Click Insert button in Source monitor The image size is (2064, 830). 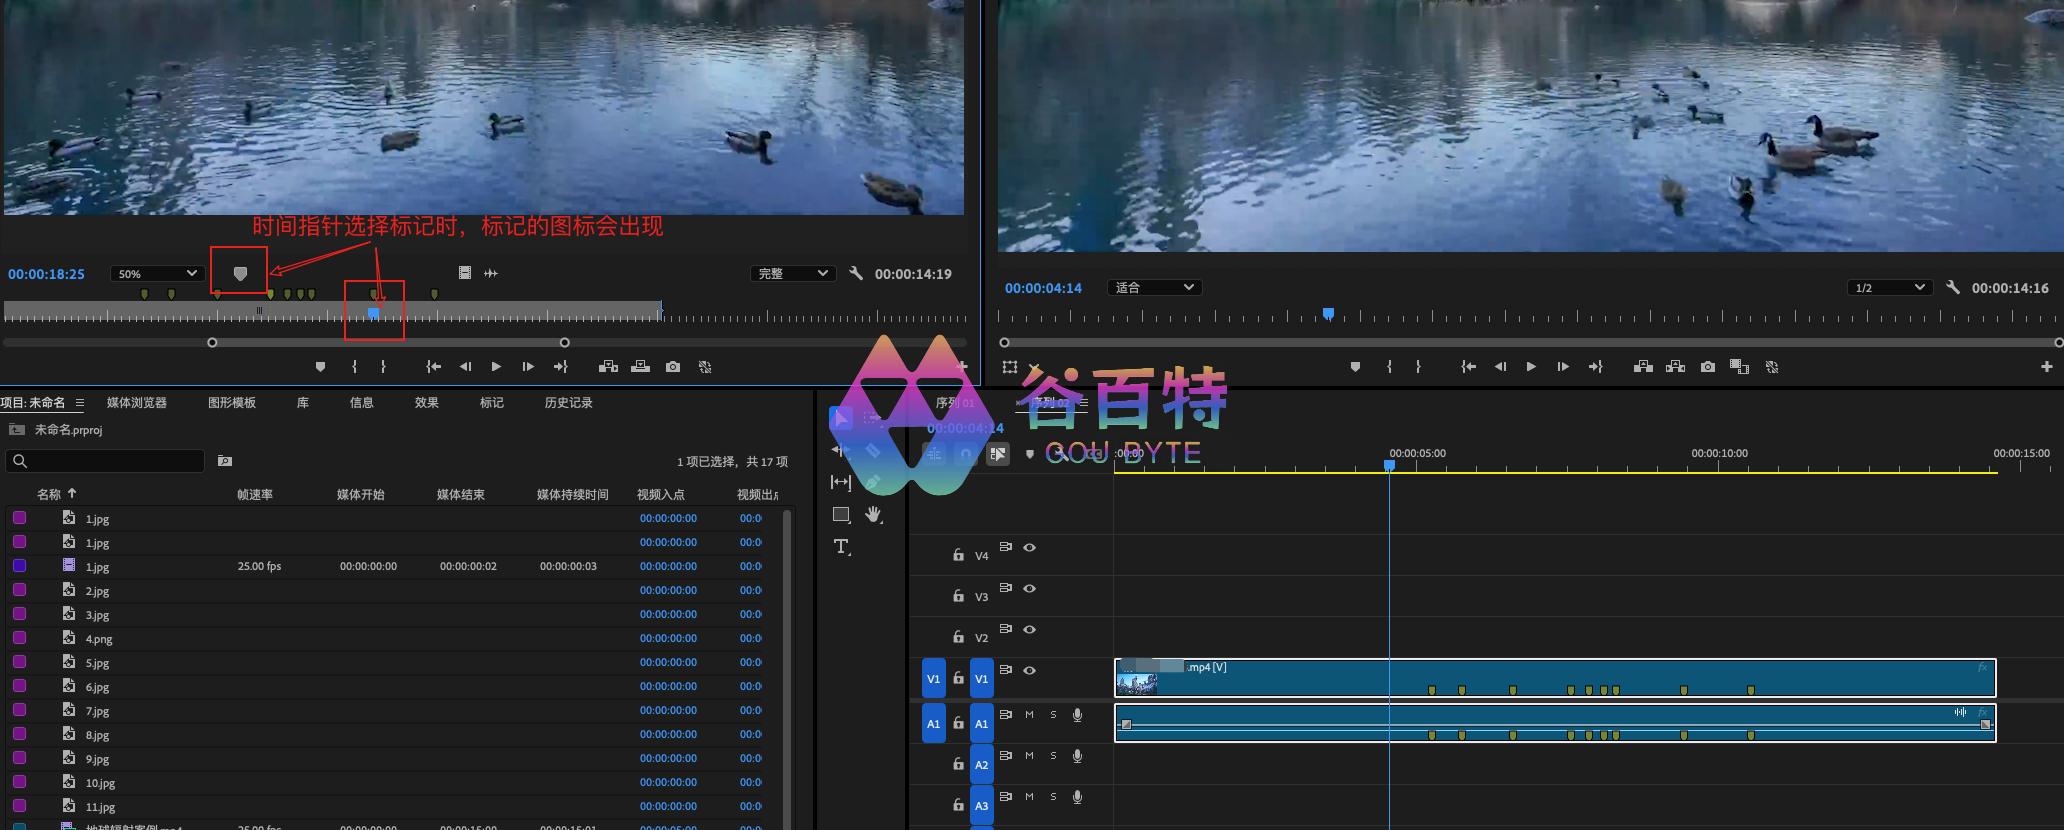[x=608, y=367]
